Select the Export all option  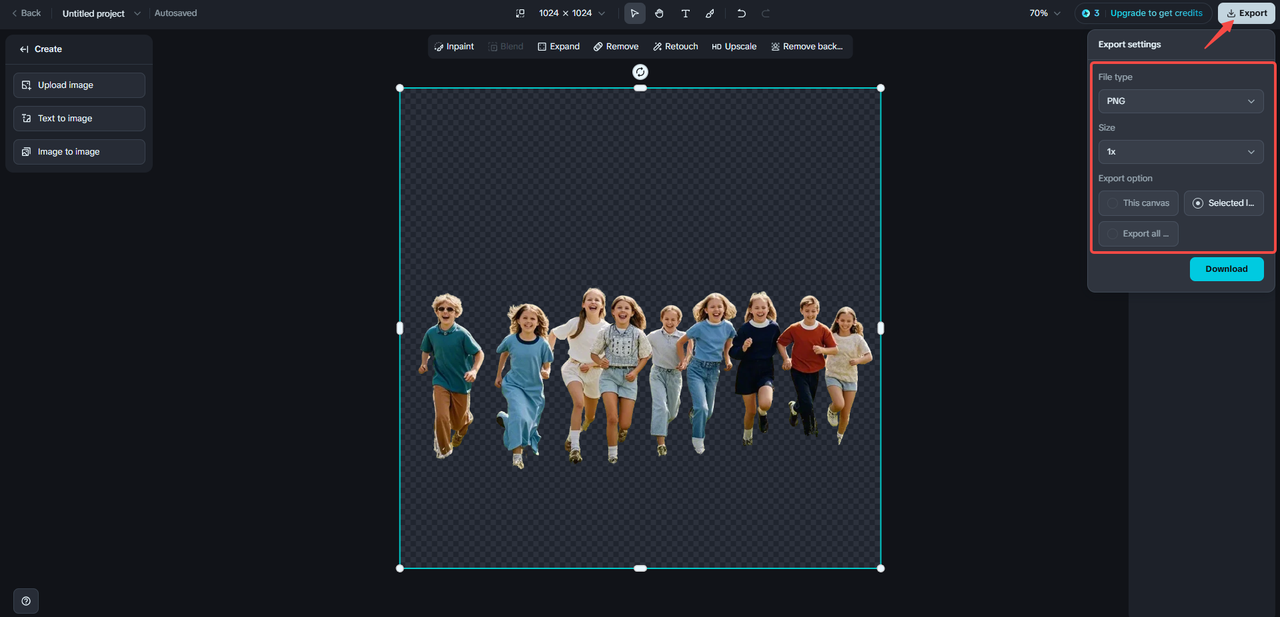1138,234
